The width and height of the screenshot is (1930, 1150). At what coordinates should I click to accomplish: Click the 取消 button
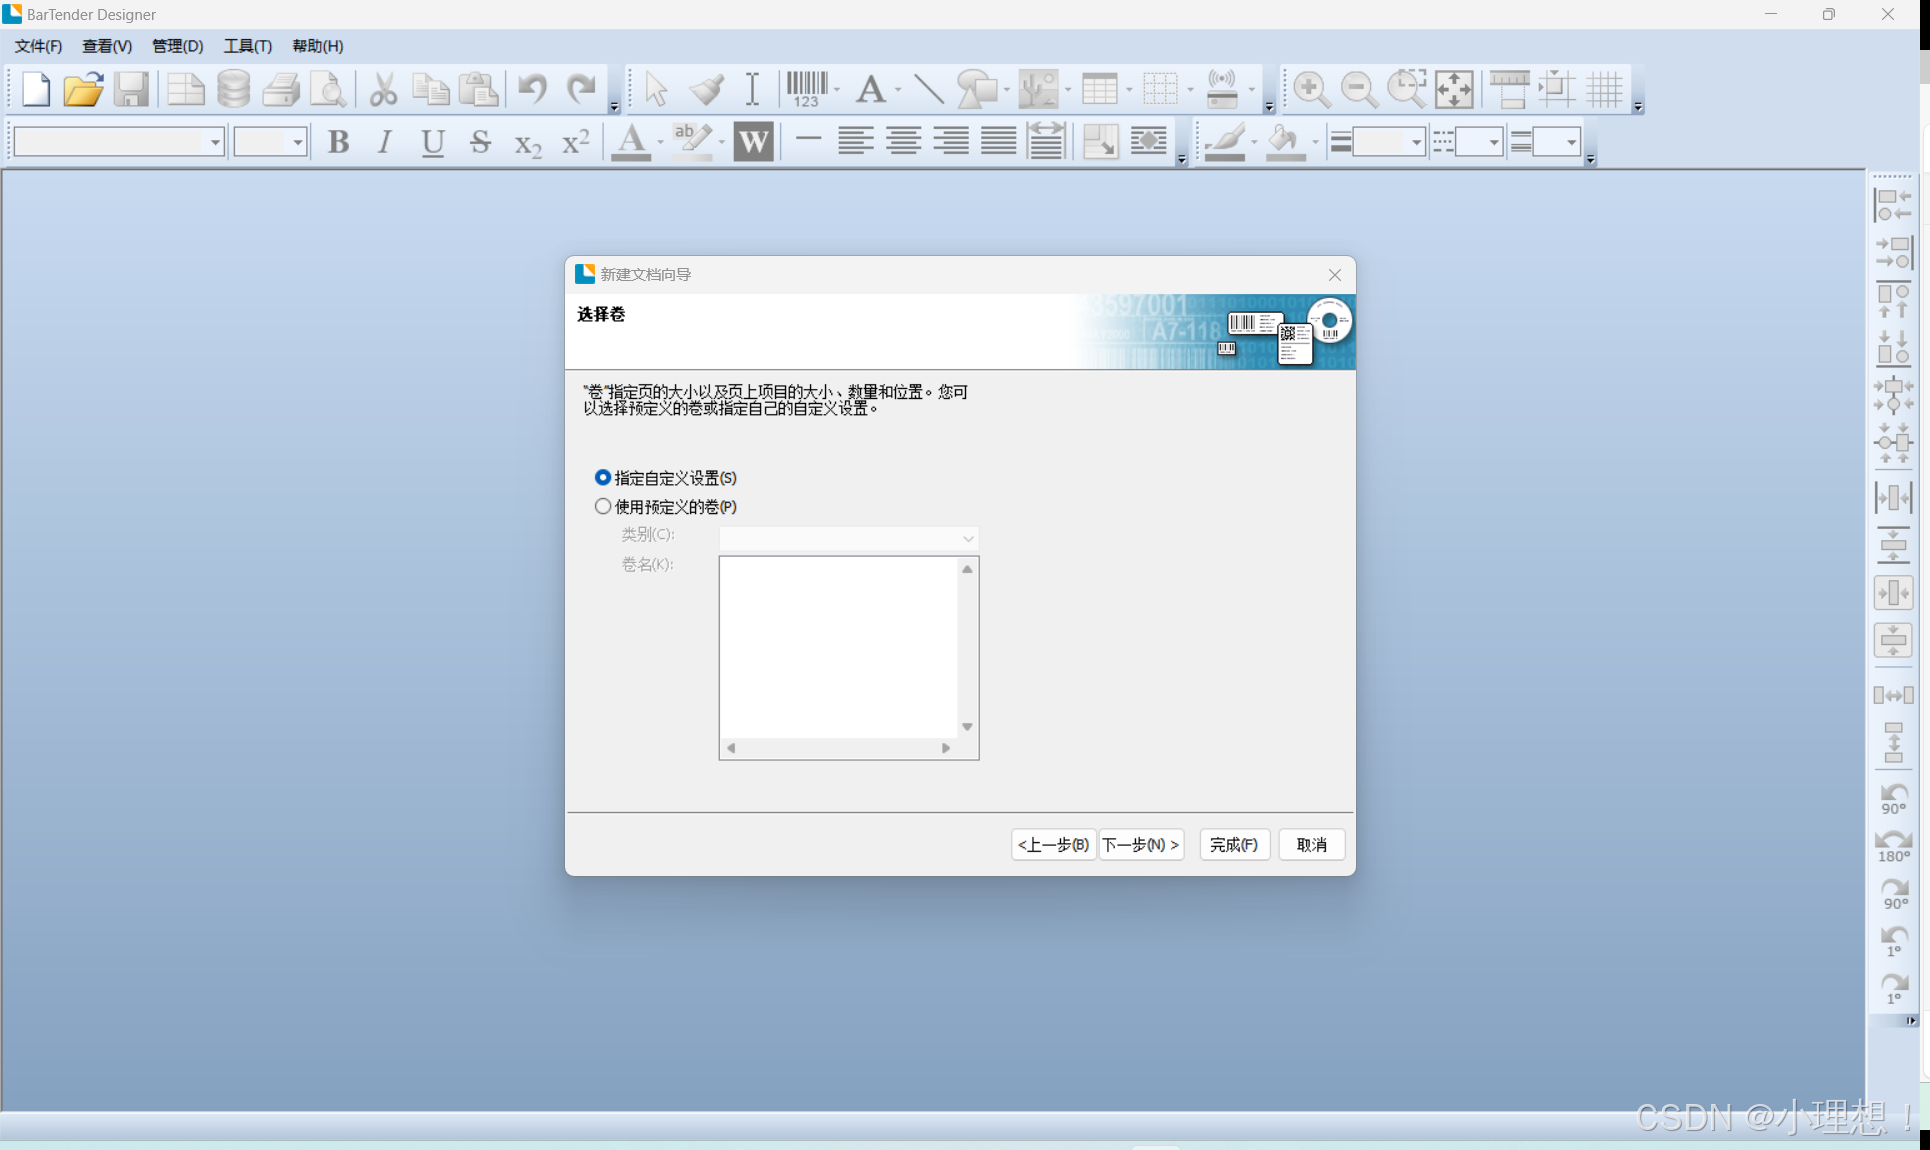(x=1311, y=845)
